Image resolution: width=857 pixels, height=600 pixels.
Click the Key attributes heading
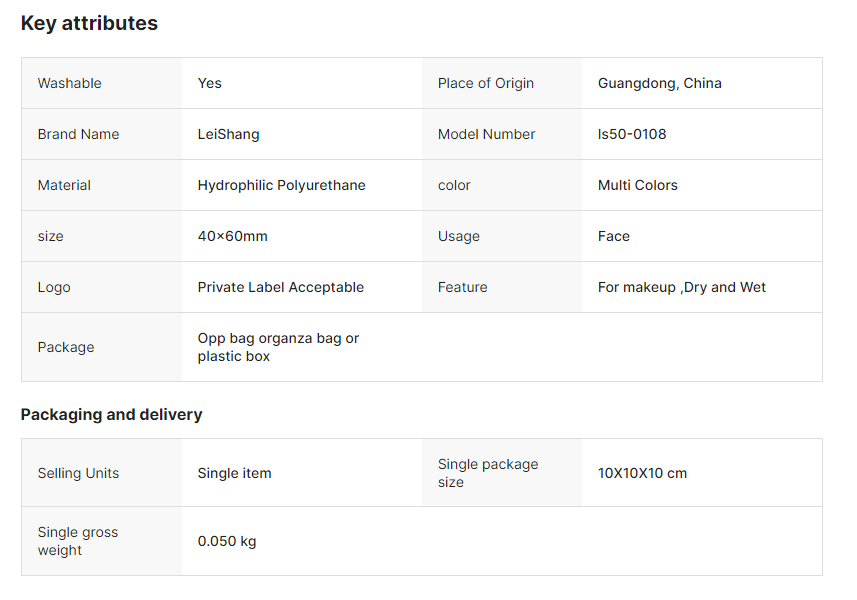[89, 23]
